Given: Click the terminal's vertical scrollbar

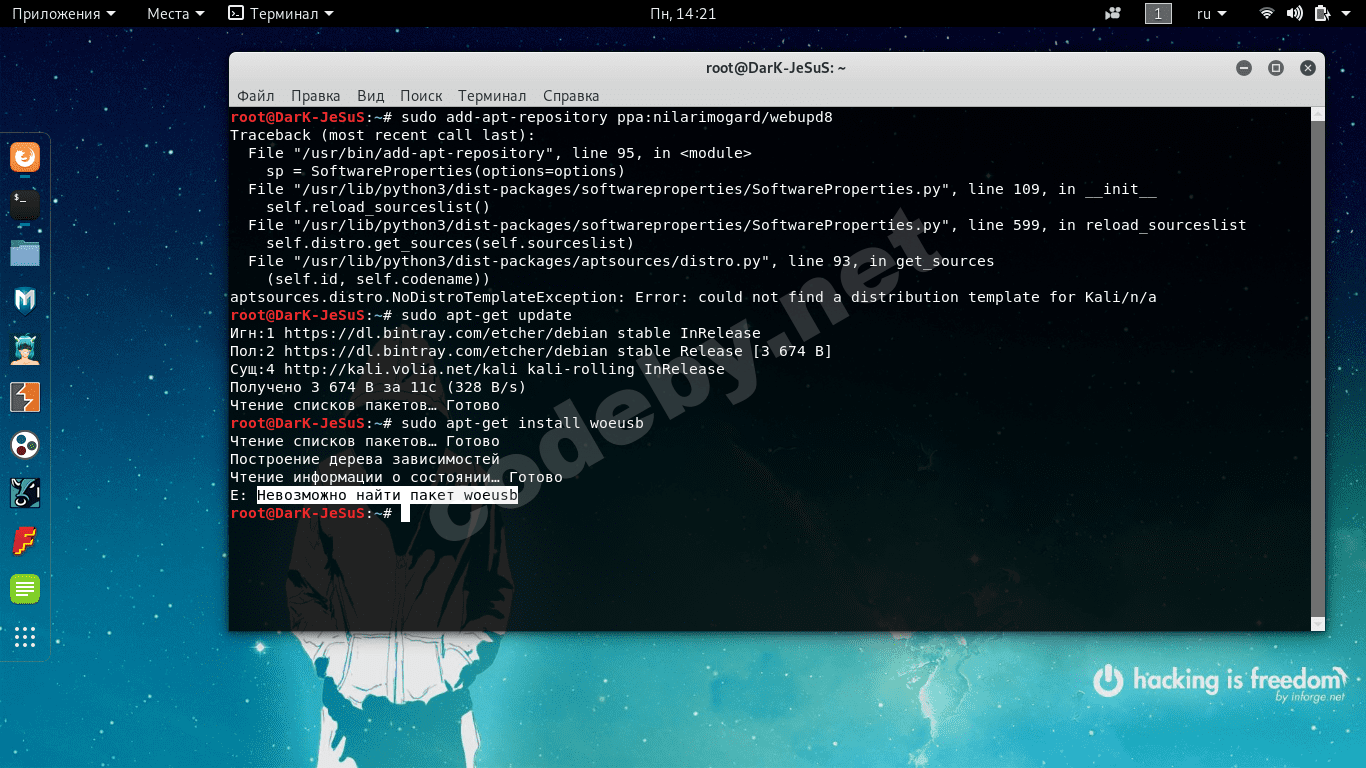Looking at the screenshot, I should pos(1318,368).
